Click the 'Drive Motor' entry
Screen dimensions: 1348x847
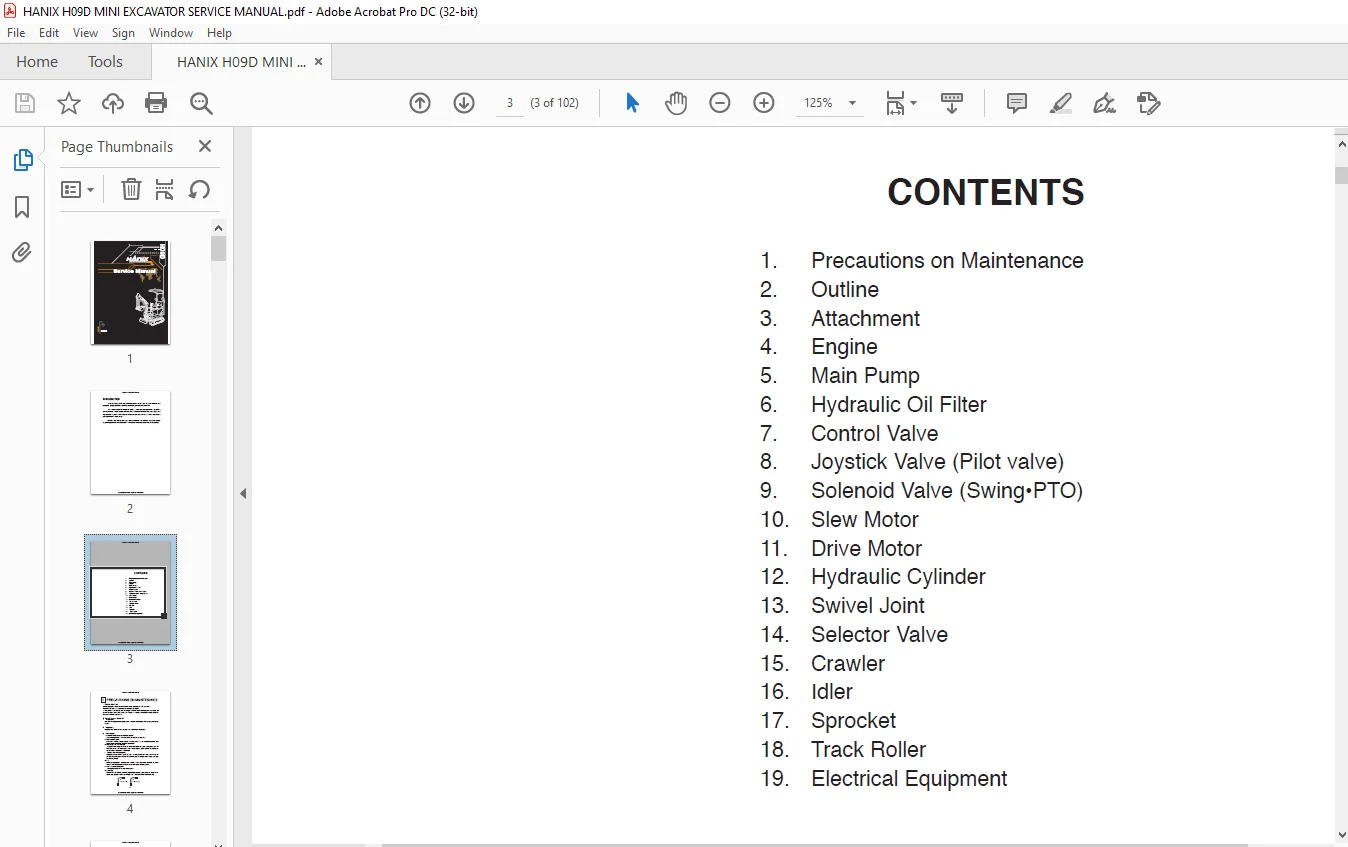tap(866, 549)
